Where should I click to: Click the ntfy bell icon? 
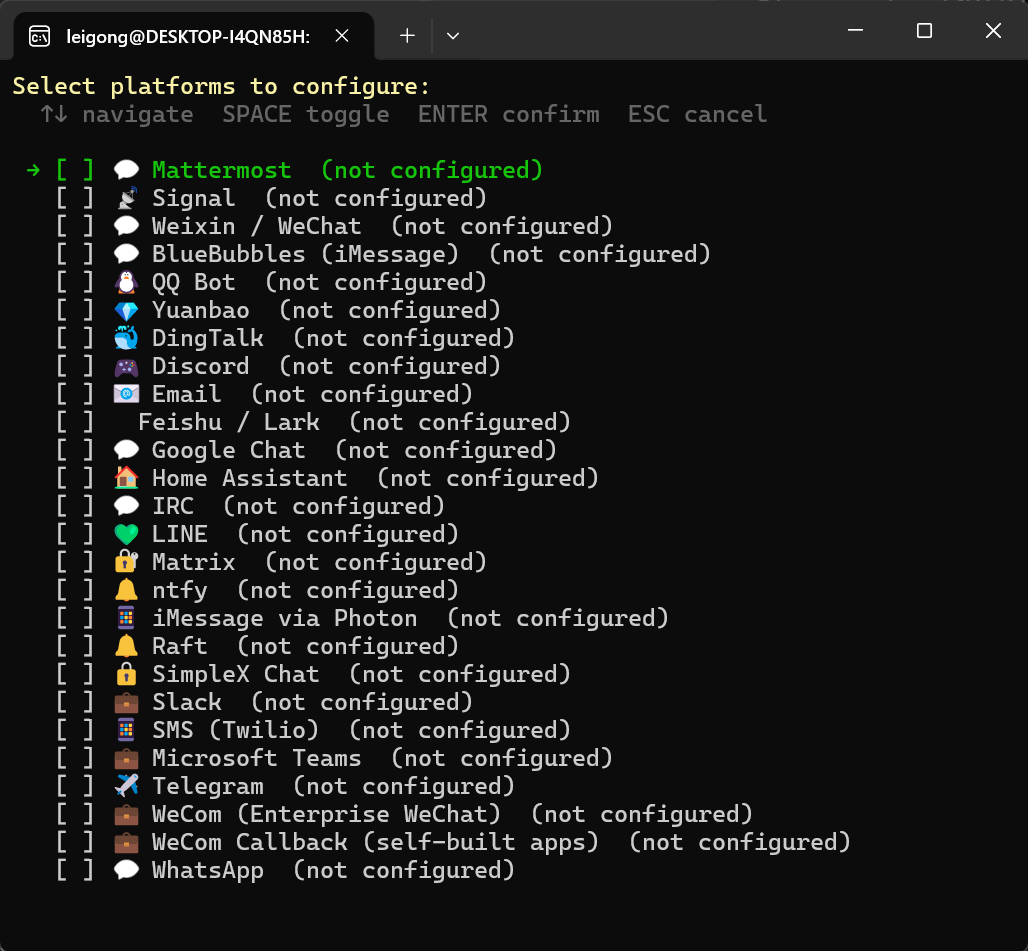tap(127, 590)
